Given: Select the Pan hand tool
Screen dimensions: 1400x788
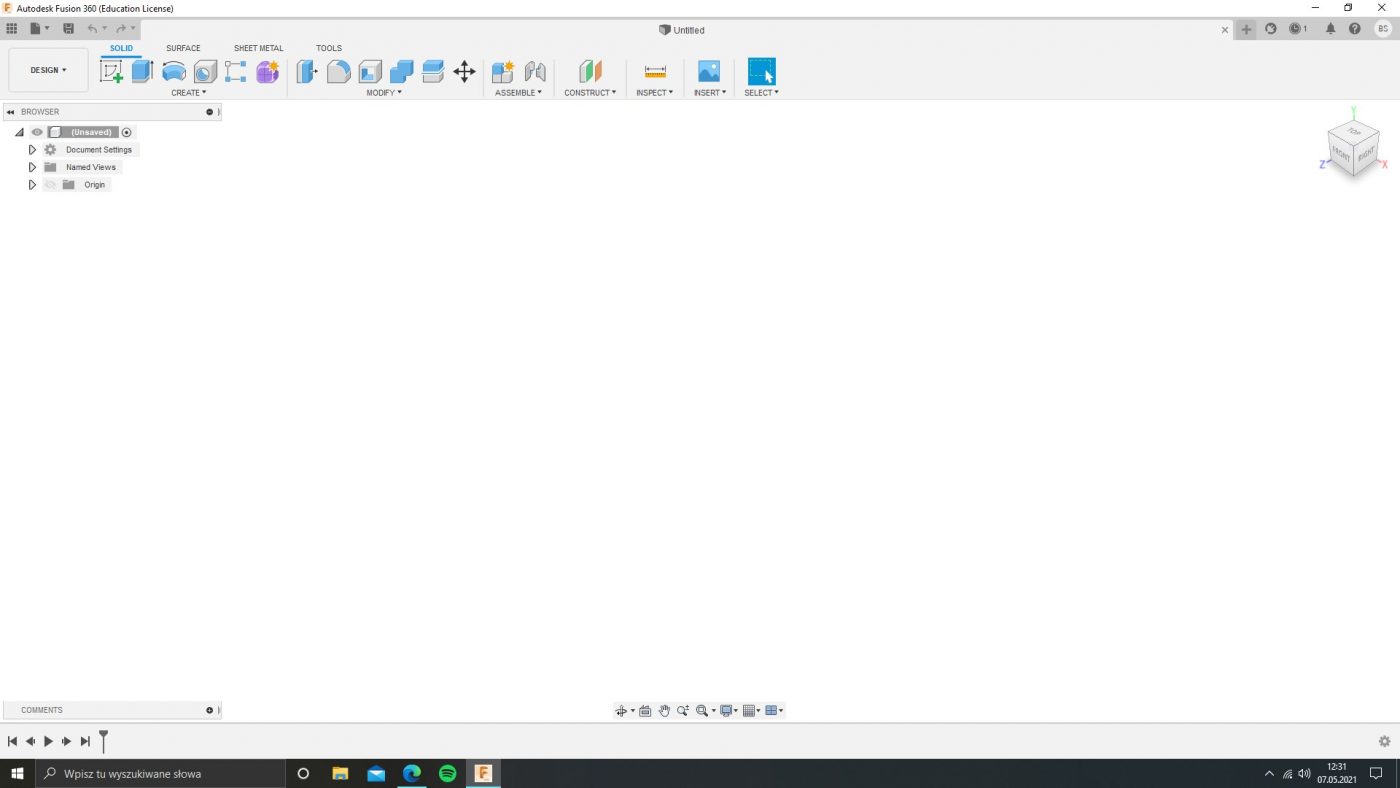Looking at the screenshot, I should pos(664,711).
